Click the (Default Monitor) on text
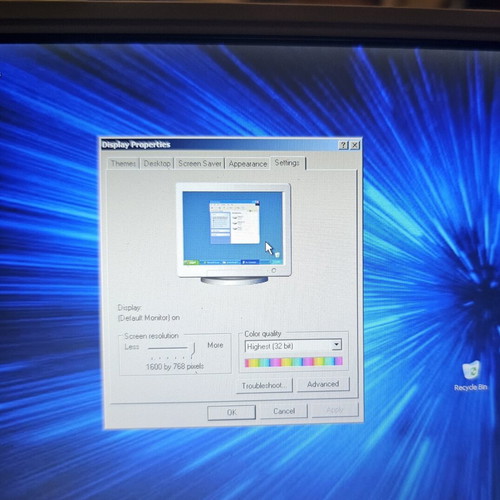Viewport: 500px width, 500px height. click(x=149, y=318)
